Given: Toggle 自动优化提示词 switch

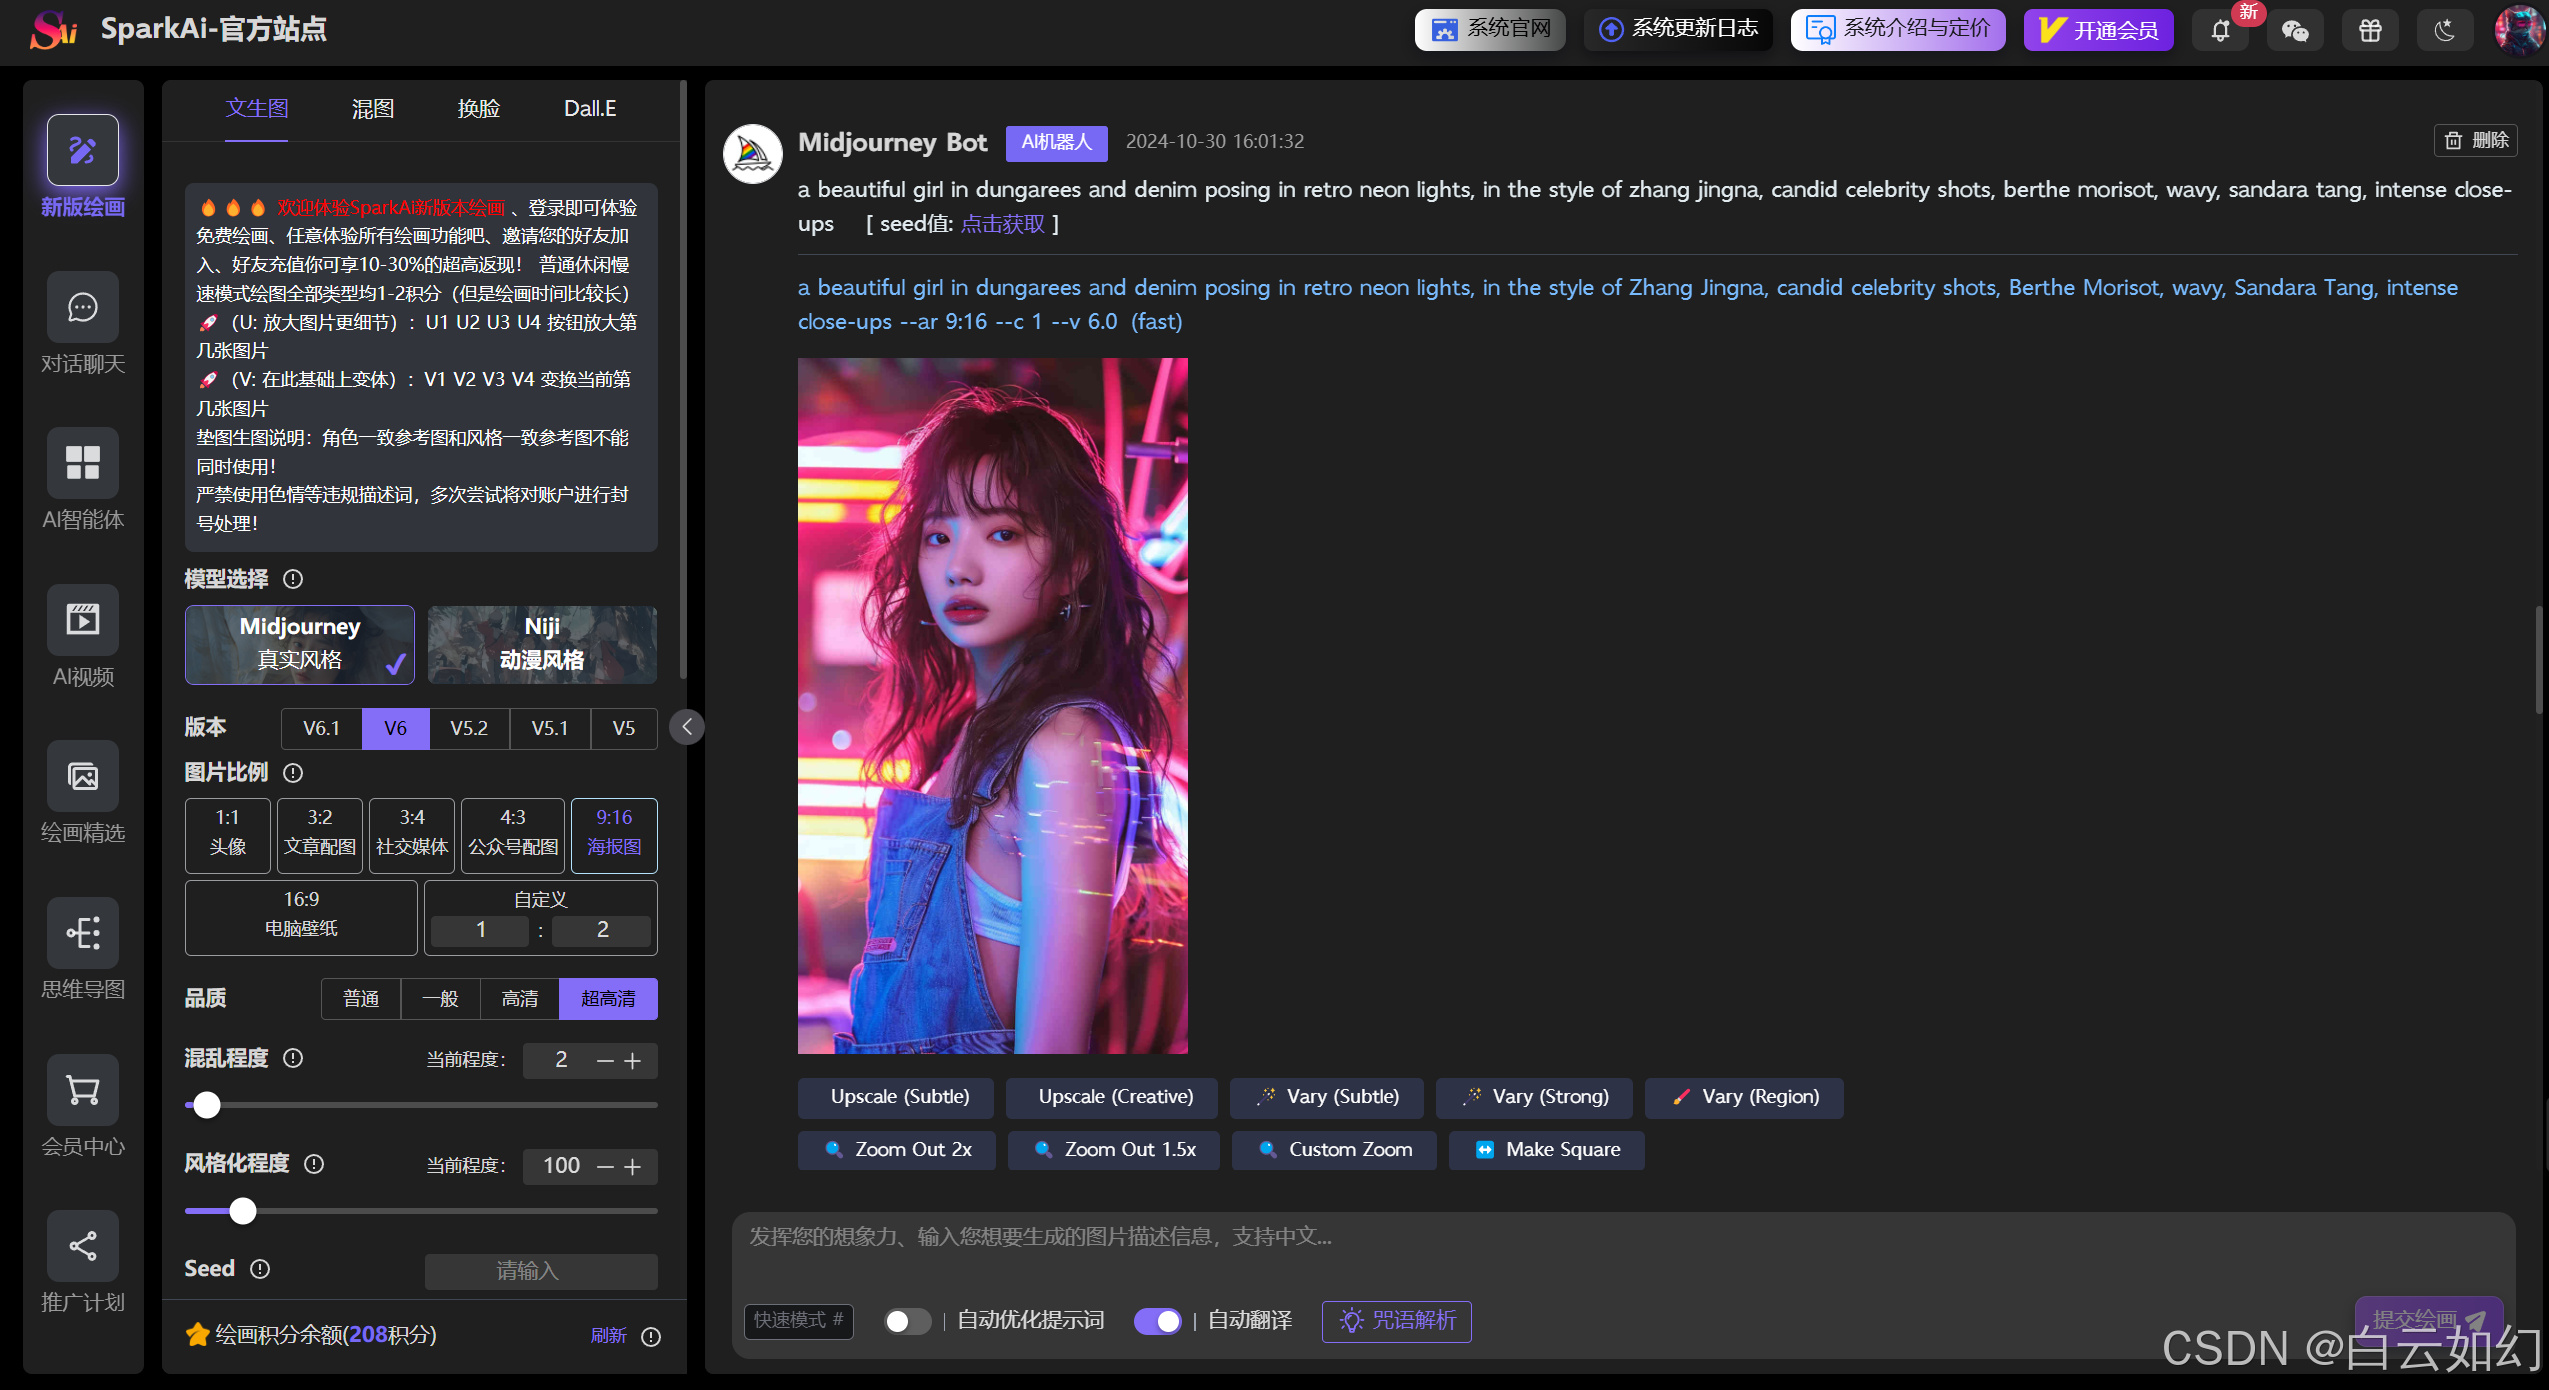Looking at the screenshot, I should [x=907, y=1321].
